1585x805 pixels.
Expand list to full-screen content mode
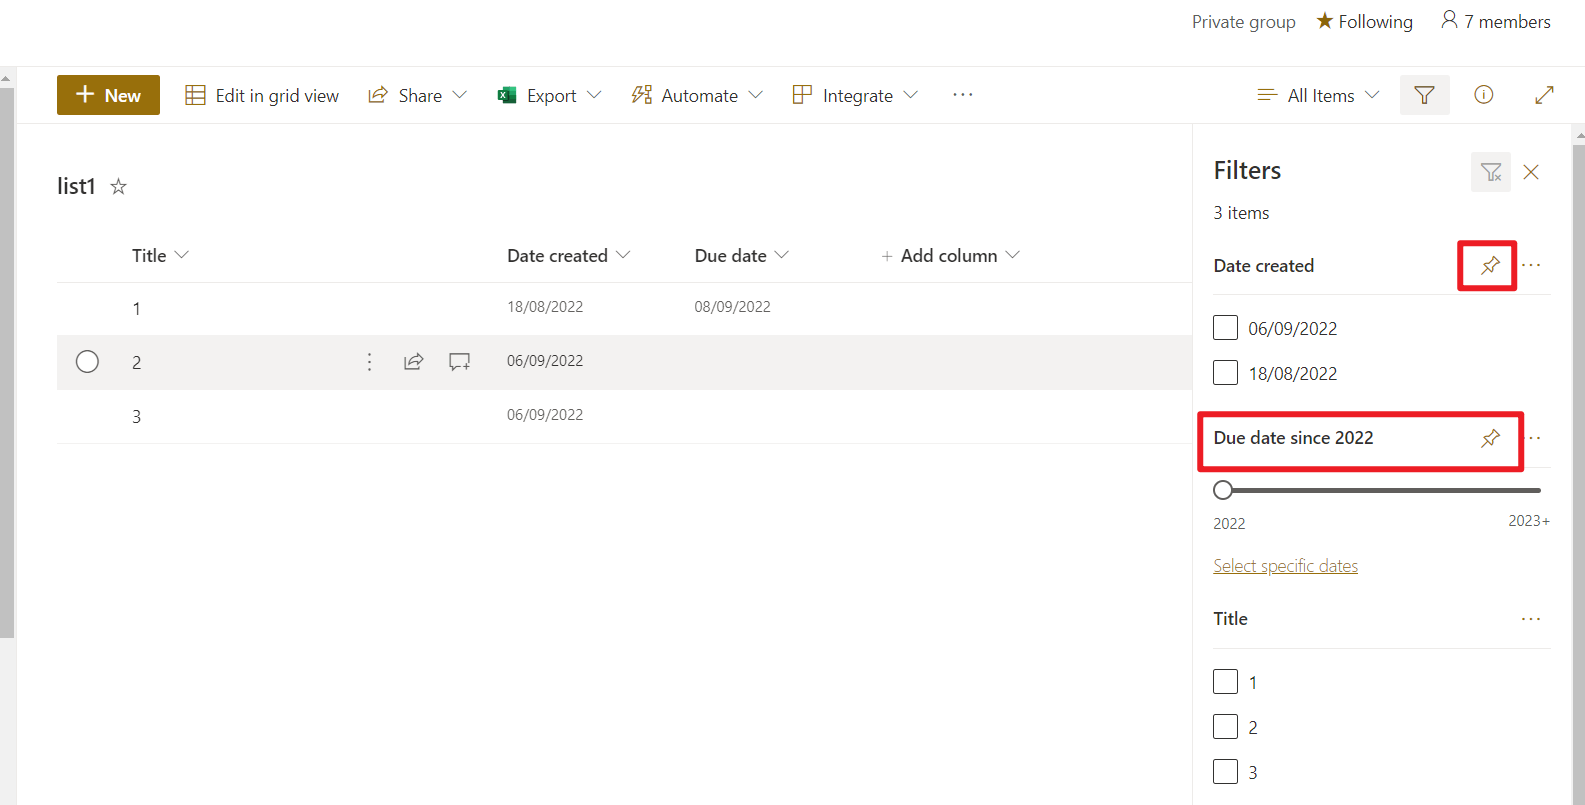coord(1544,95)
